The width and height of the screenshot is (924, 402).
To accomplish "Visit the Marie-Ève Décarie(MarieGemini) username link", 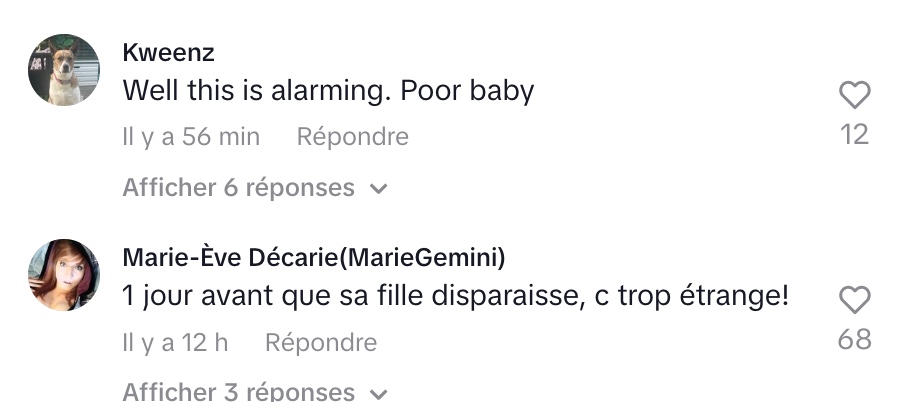I will 314,258.
